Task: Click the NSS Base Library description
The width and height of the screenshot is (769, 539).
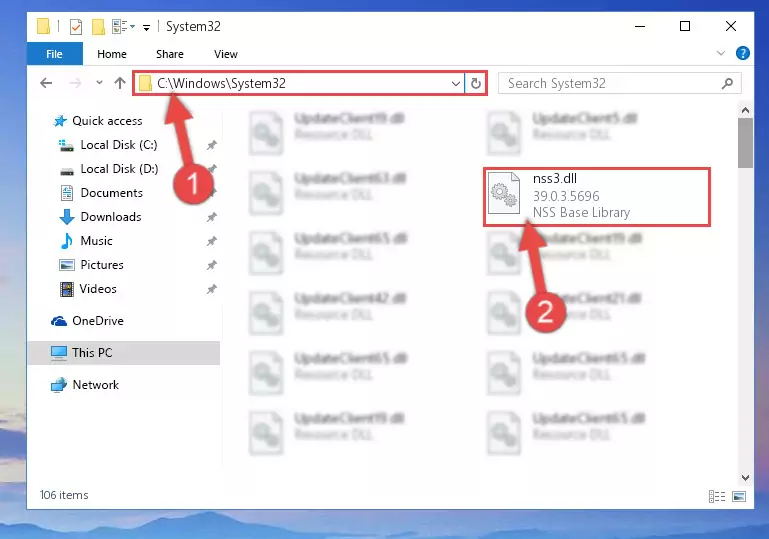Action: (x=581, y=212)
